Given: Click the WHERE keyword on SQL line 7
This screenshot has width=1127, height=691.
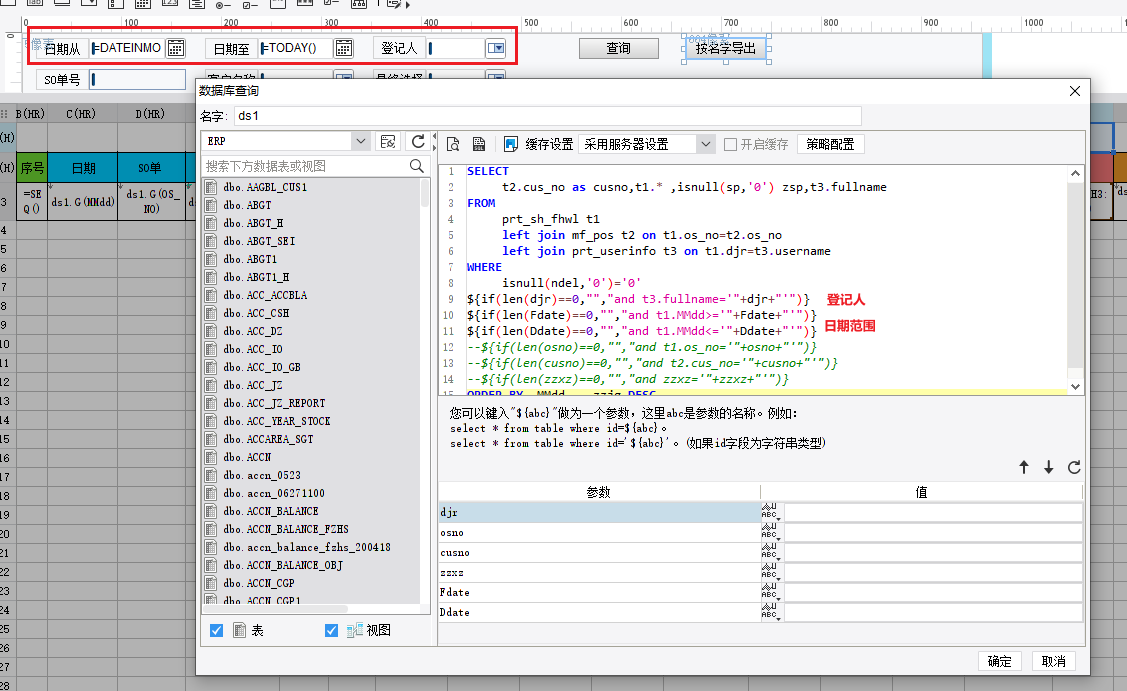Looking at the screenshot, I should [484, 267].
